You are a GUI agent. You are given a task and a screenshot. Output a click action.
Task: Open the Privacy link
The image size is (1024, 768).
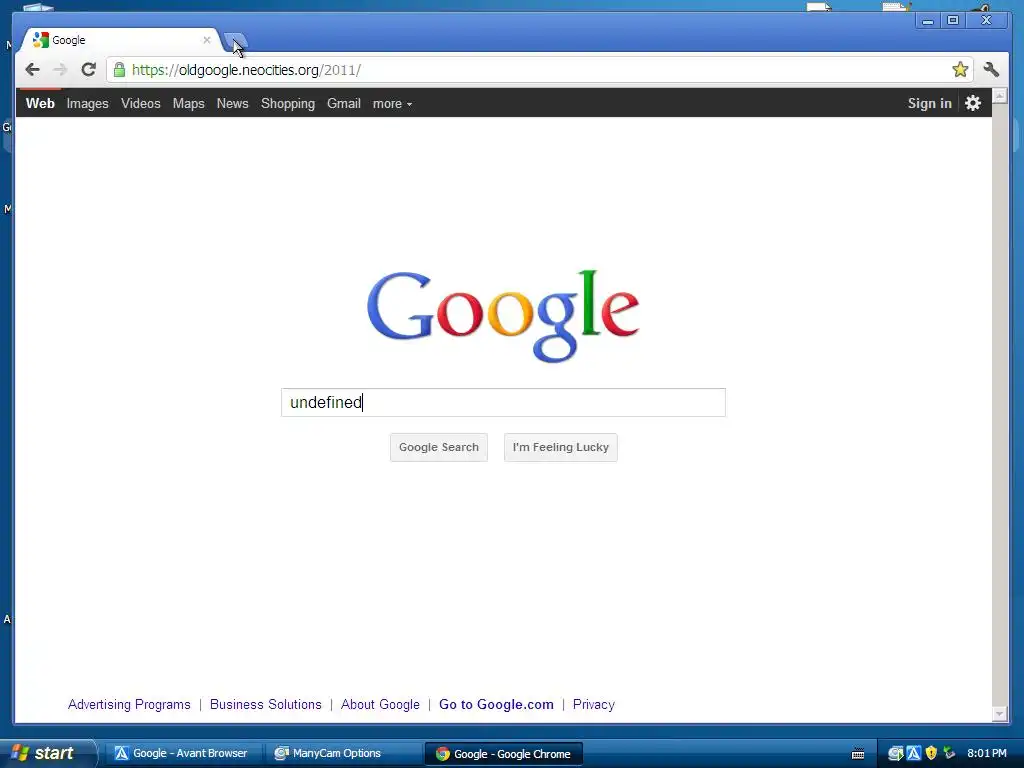[594, 704]
